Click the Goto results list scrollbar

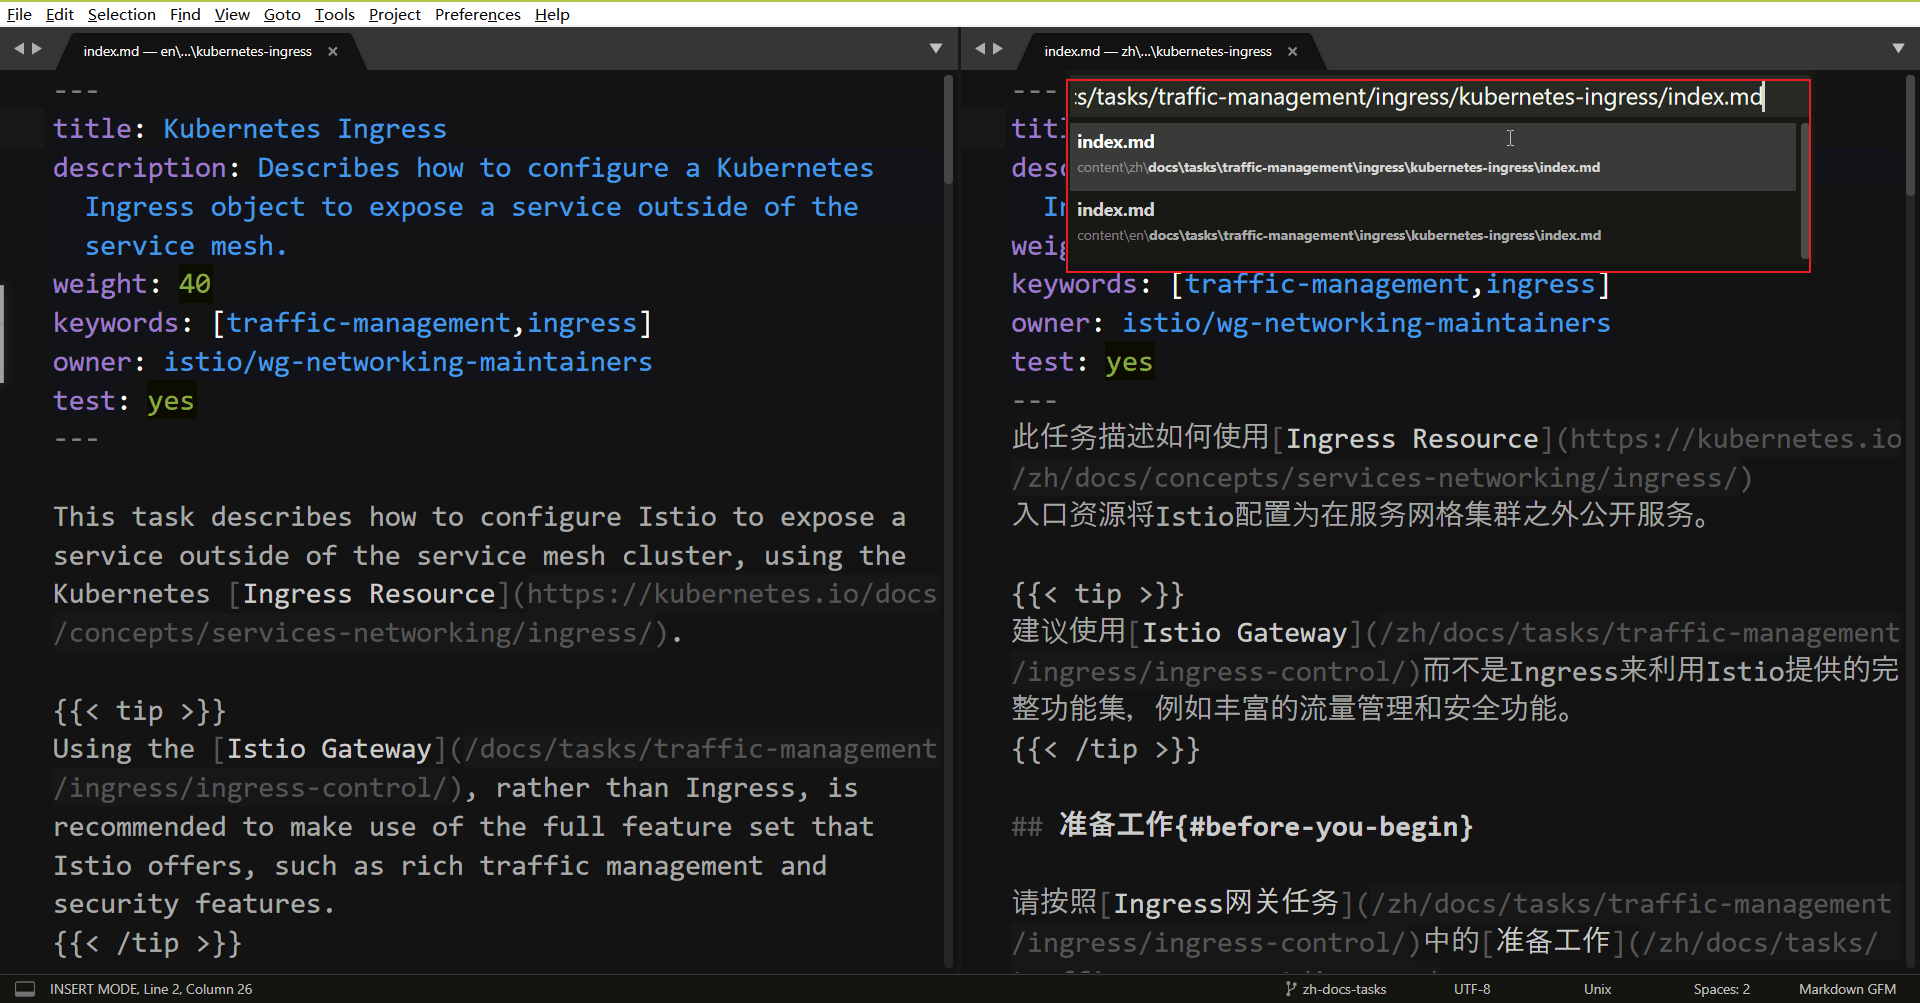point(1804,190)
